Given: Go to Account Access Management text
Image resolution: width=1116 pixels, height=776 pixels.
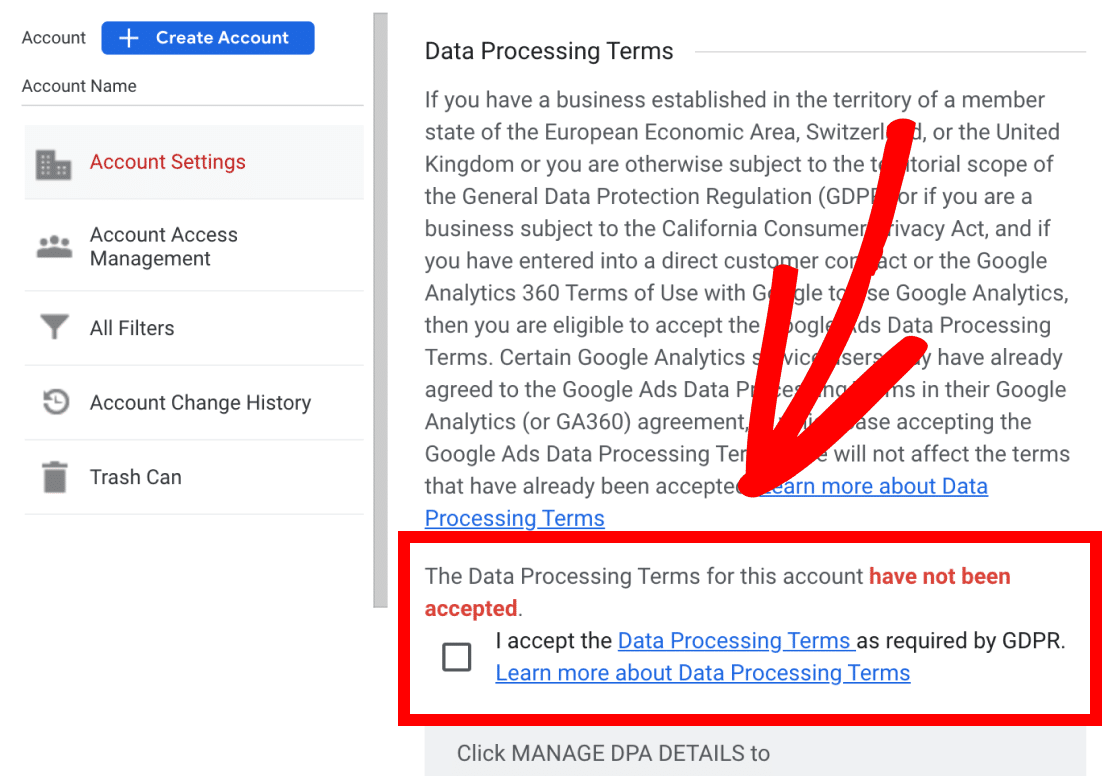Looking at the screenshot, I should click(164, 247).
